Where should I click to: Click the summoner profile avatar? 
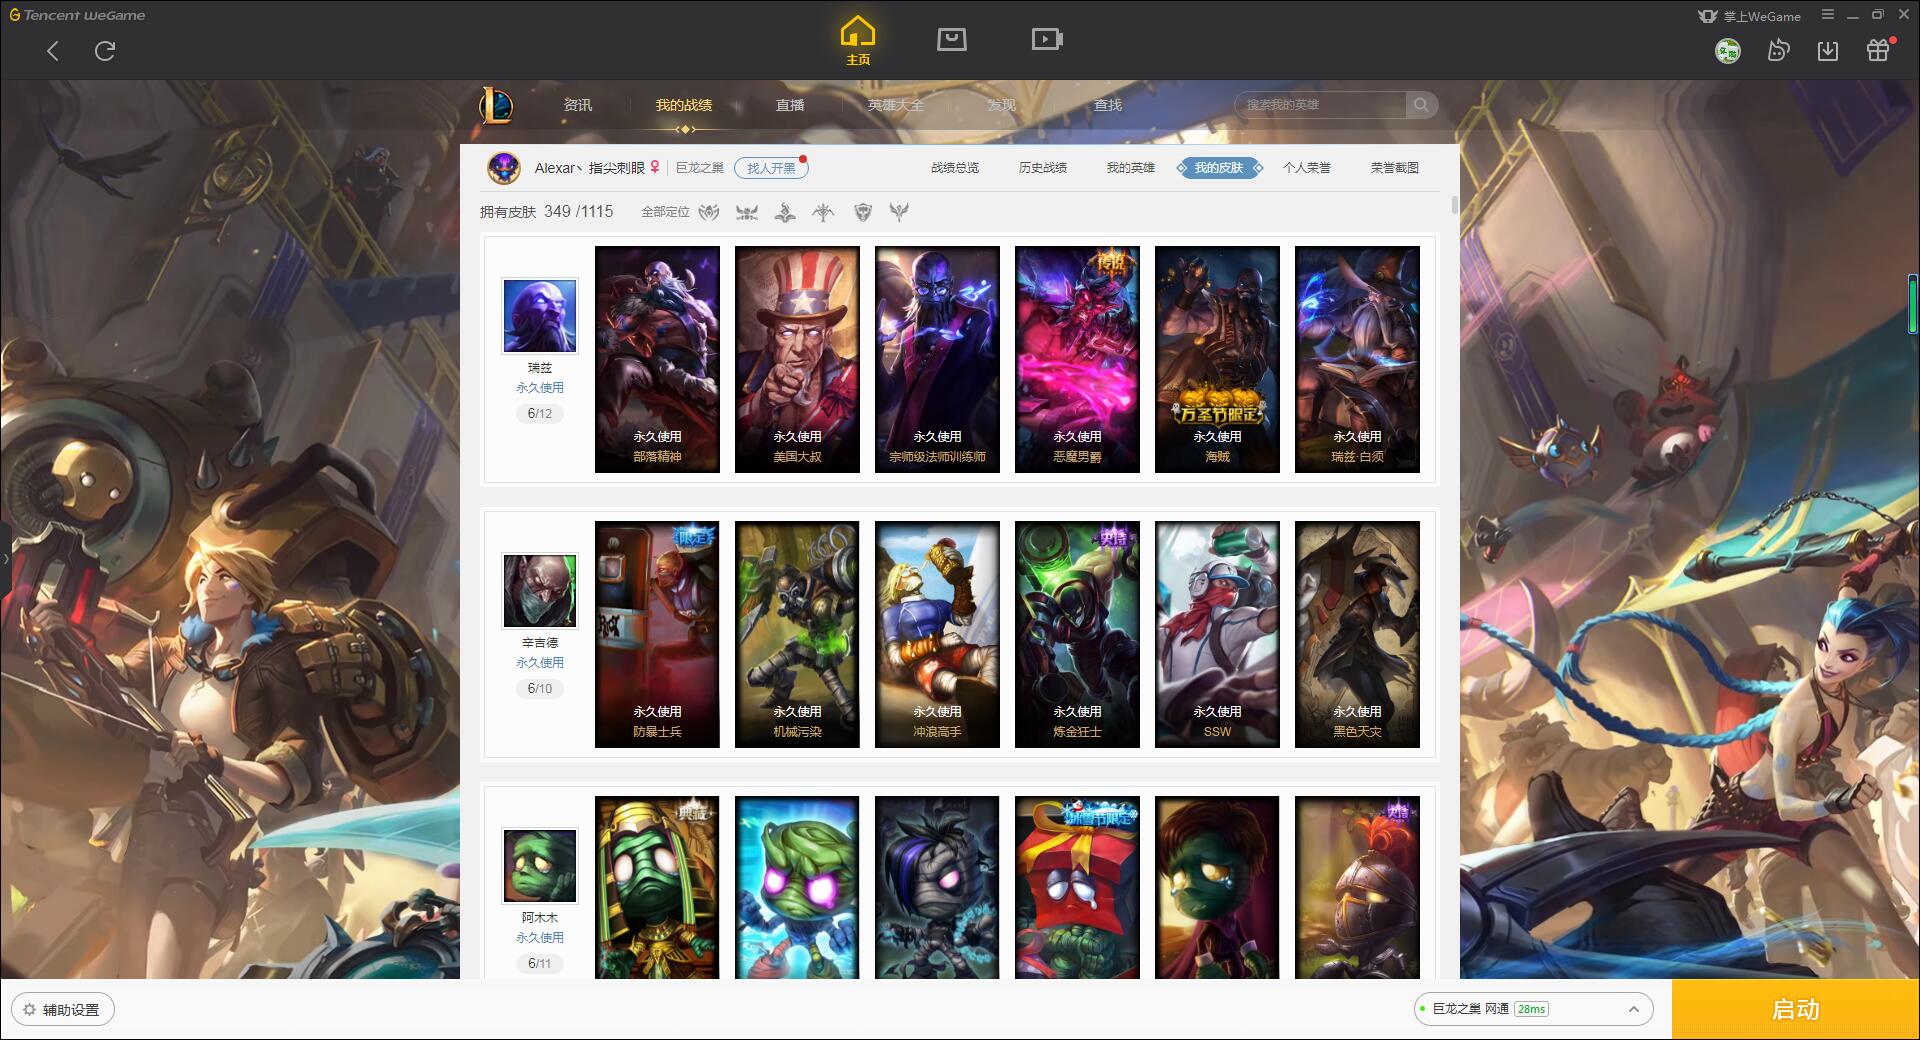click(x=504, y=168)
